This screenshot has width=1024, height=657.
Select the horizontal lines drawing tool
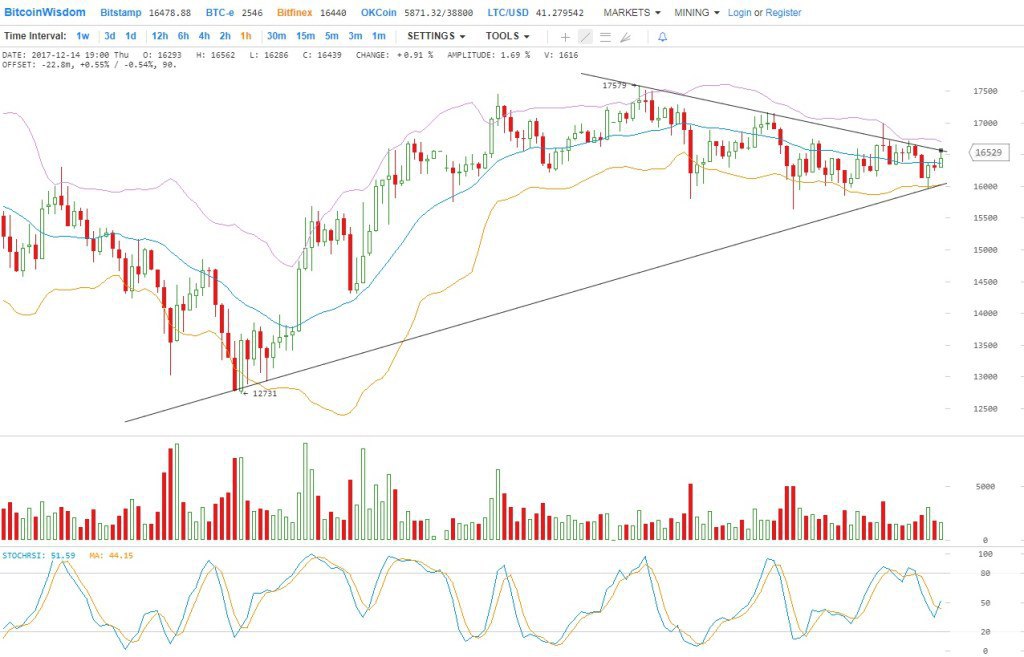click(605, 37)
